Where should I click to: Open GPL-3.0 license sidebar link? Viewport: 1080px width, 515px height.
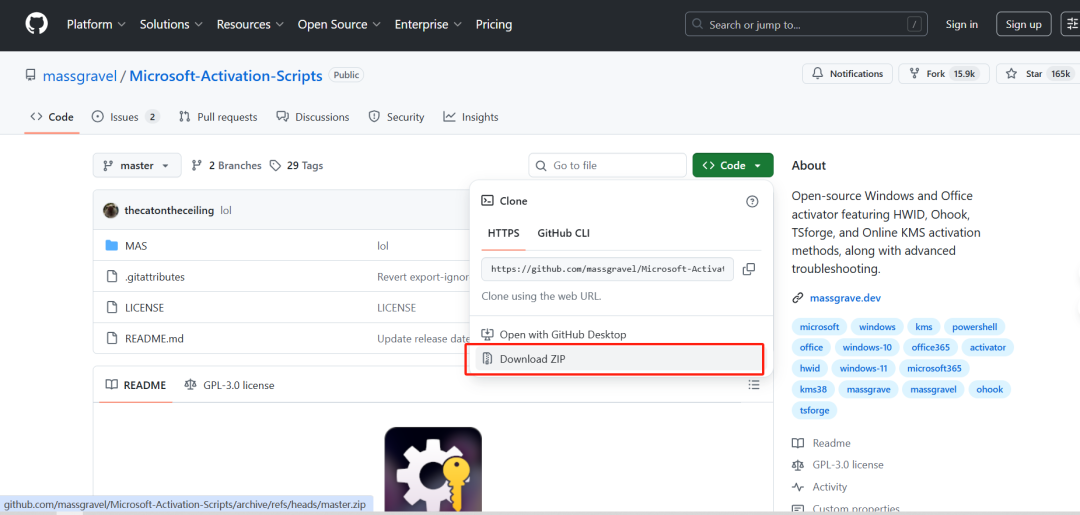[838, 465]
